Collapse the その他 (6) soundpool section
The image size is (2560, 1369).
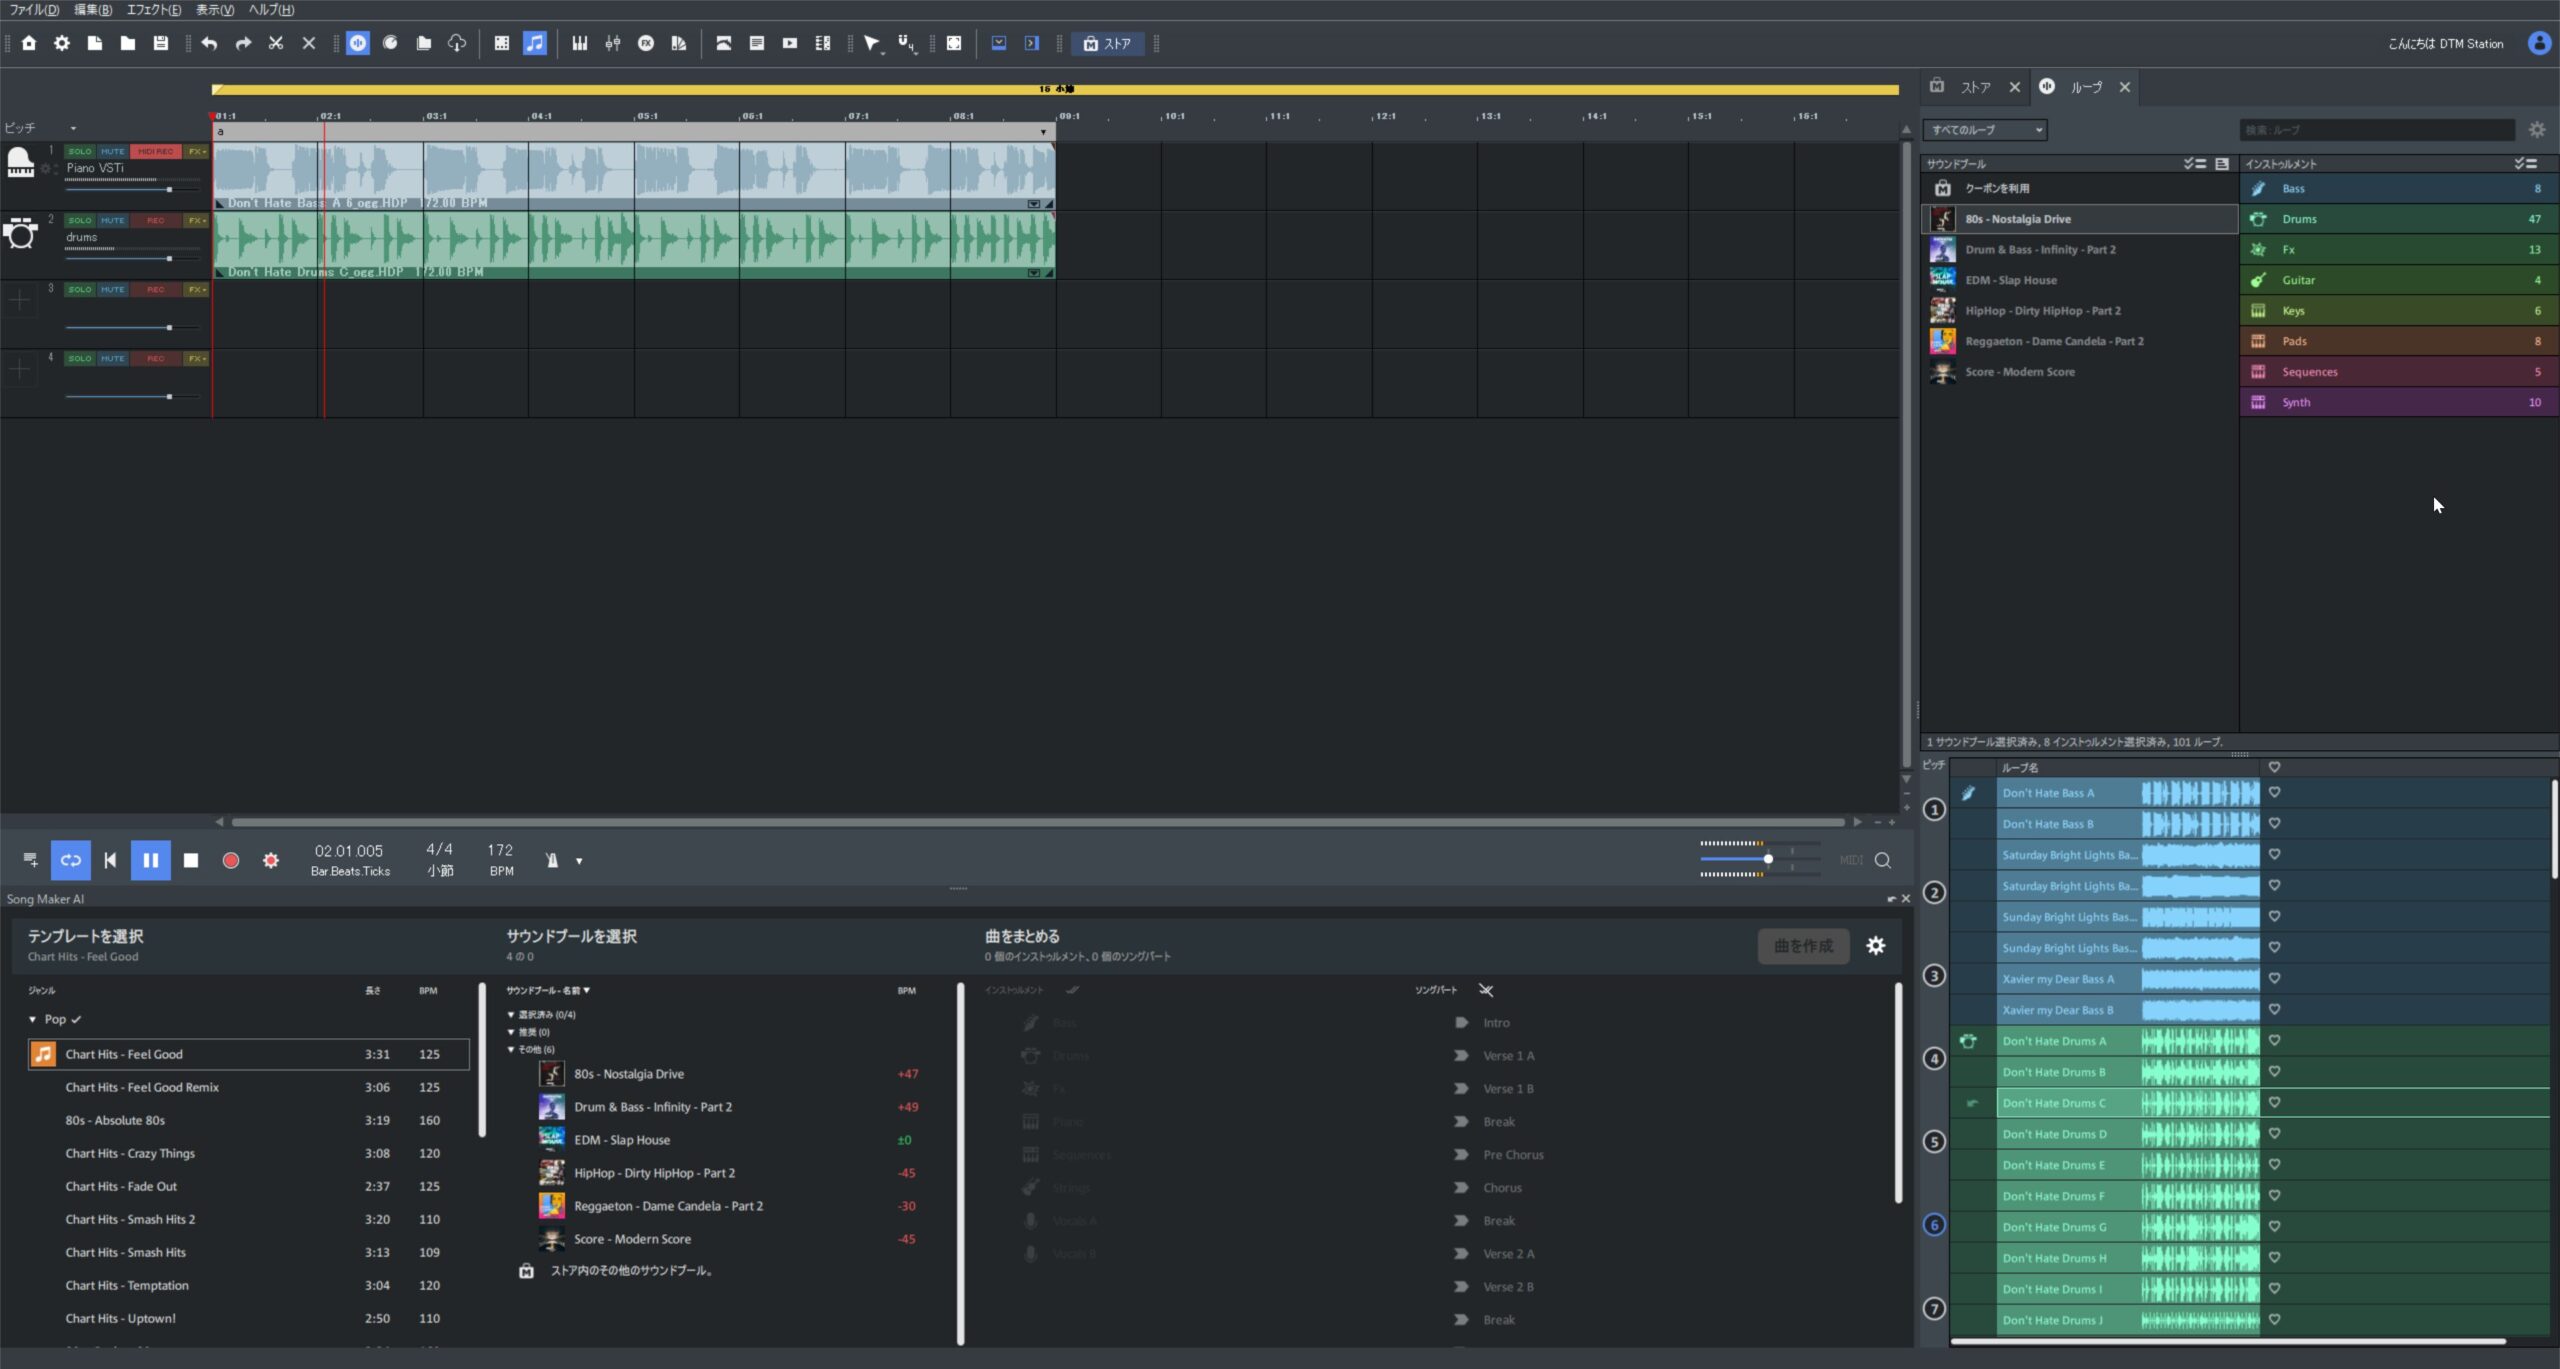tap(513, 1049)
